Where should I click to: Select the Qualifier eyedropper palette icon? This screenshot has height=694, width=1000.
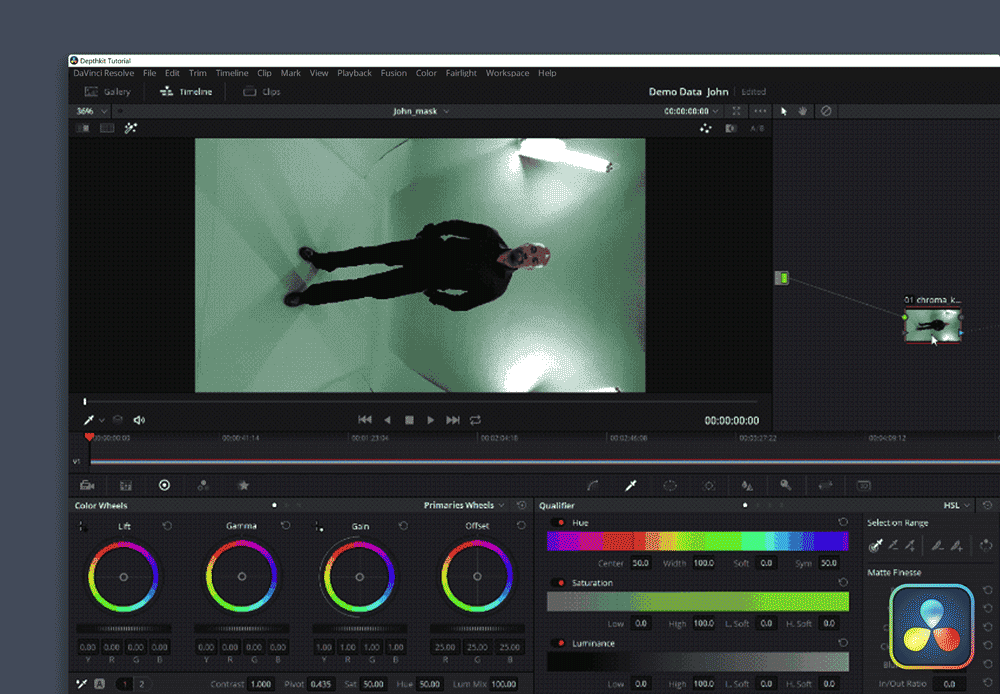(631, 485)
